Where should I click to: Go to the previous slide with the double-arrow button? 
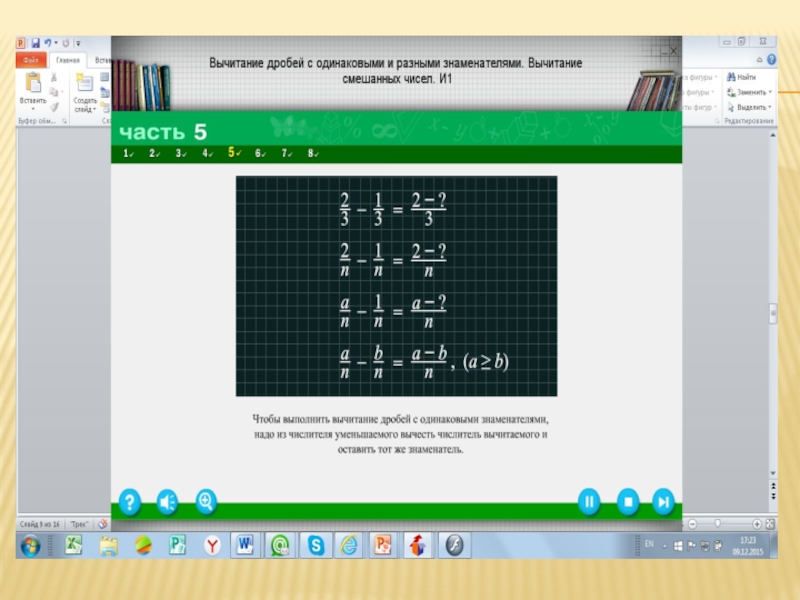[773, 486]
